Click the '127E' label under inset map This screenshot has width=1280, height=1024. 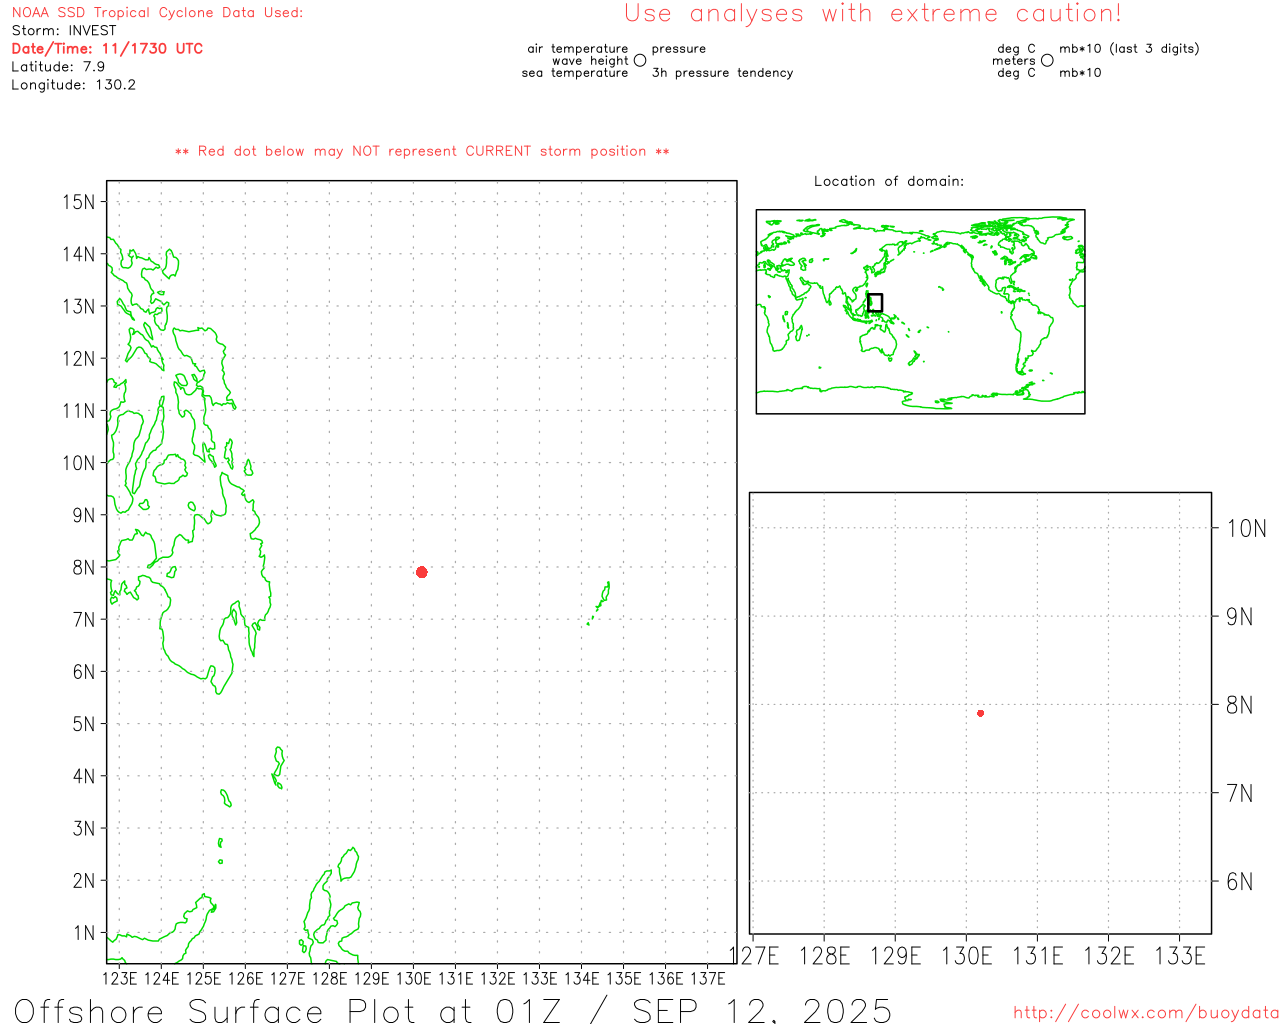click(754, 956)
